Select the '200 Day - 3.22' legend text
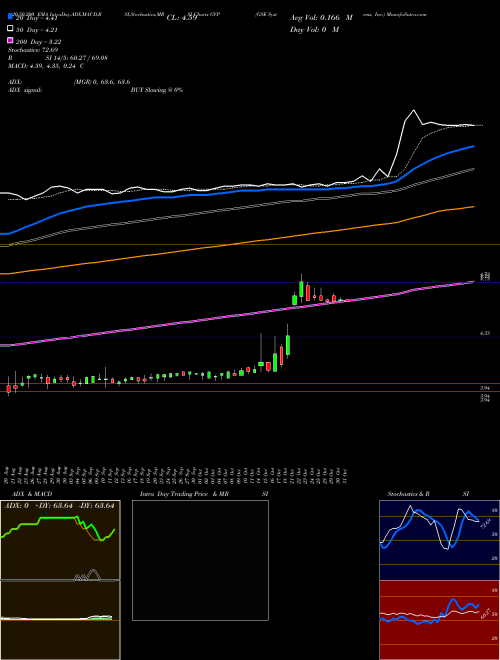500x660 pixels. coord(39,42)
